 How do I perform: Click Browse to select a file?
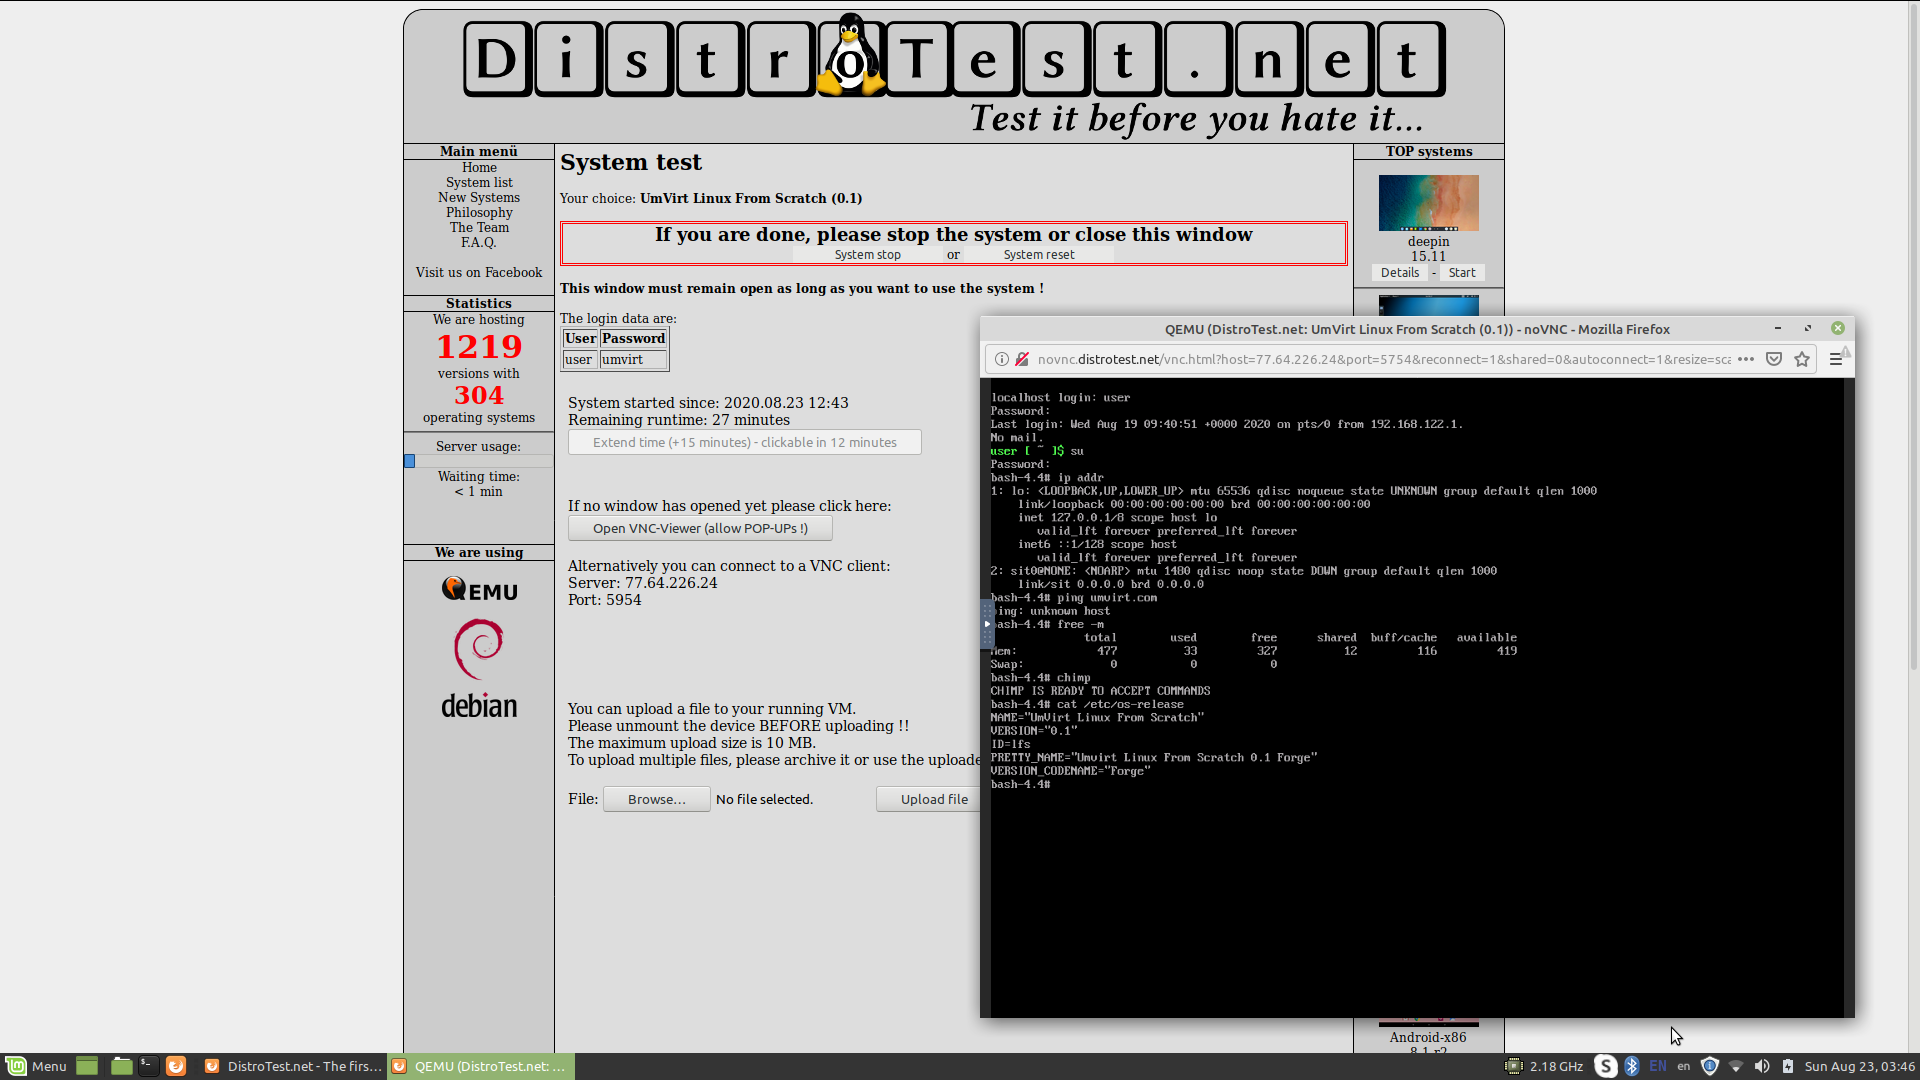(656, 799)
